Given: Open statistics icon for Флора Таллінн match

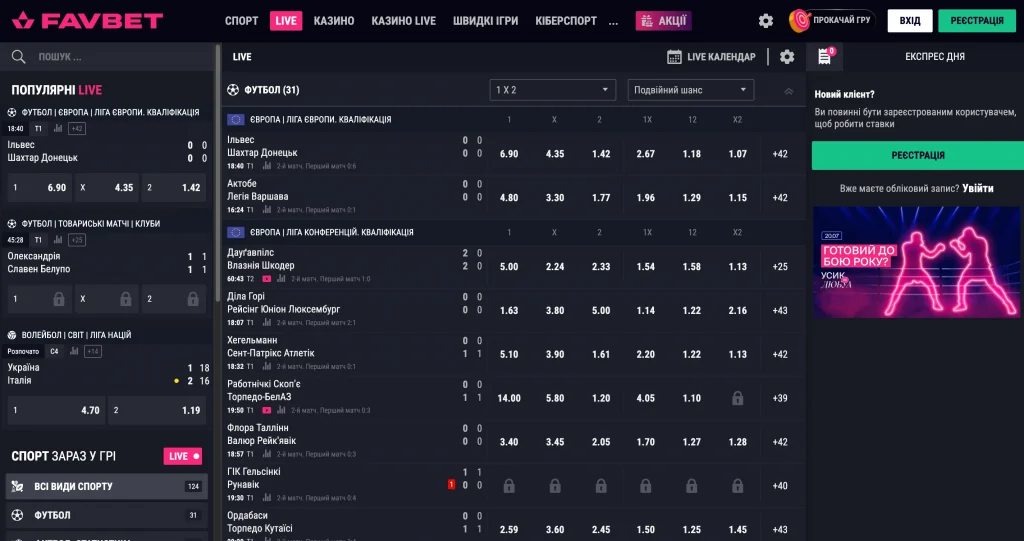Looking at the screenshot, I should click(x=266, y=454).
